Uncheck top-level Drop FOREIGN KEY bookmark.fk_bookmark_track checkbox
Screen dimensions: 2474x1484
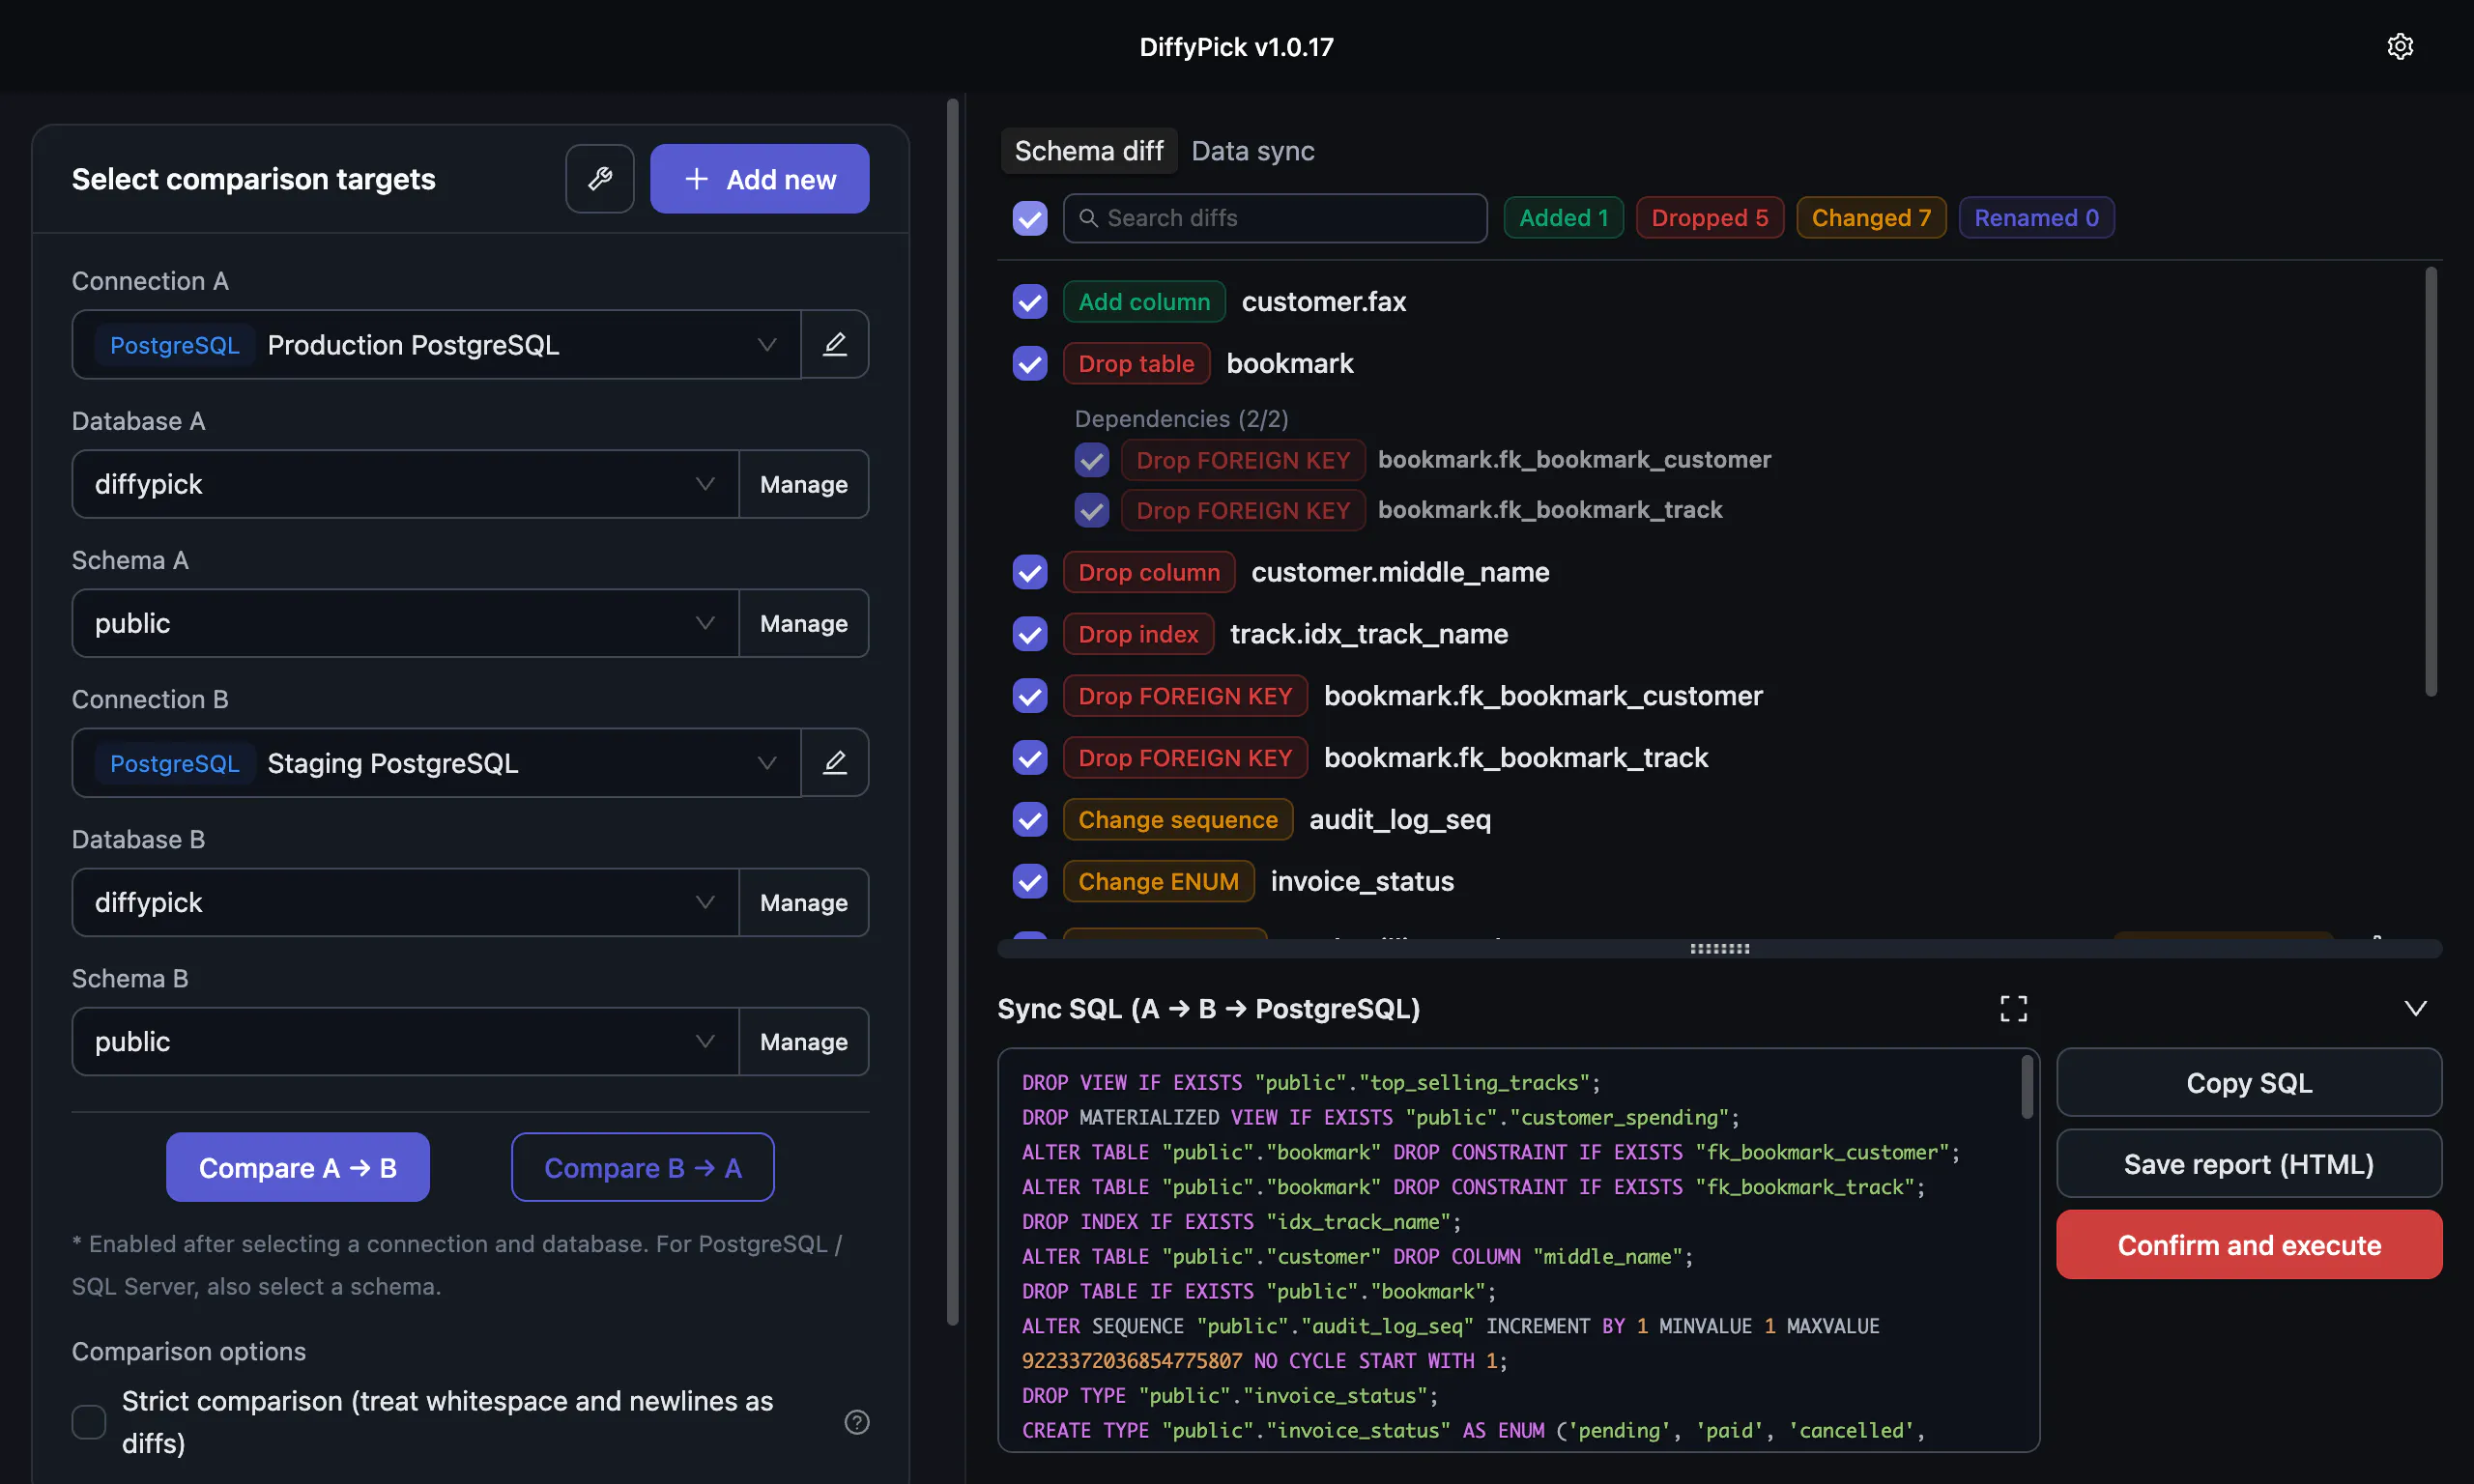pyautogui.click(x=1030, y=758)
